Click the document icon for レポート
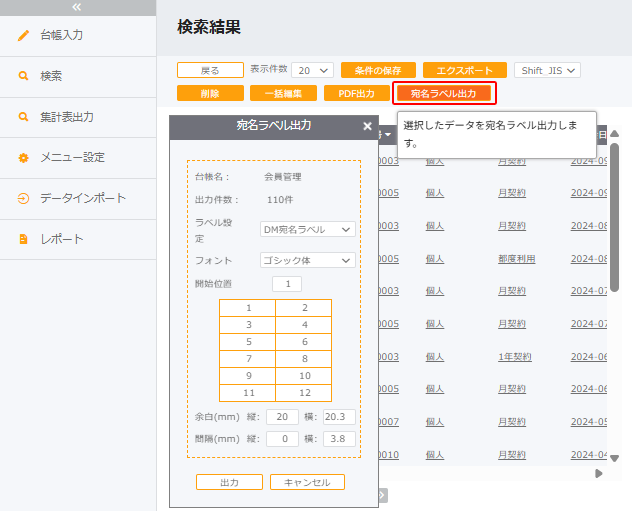This screenshot has height=511, width=632. pyautogui.click(x=24, y=240)
